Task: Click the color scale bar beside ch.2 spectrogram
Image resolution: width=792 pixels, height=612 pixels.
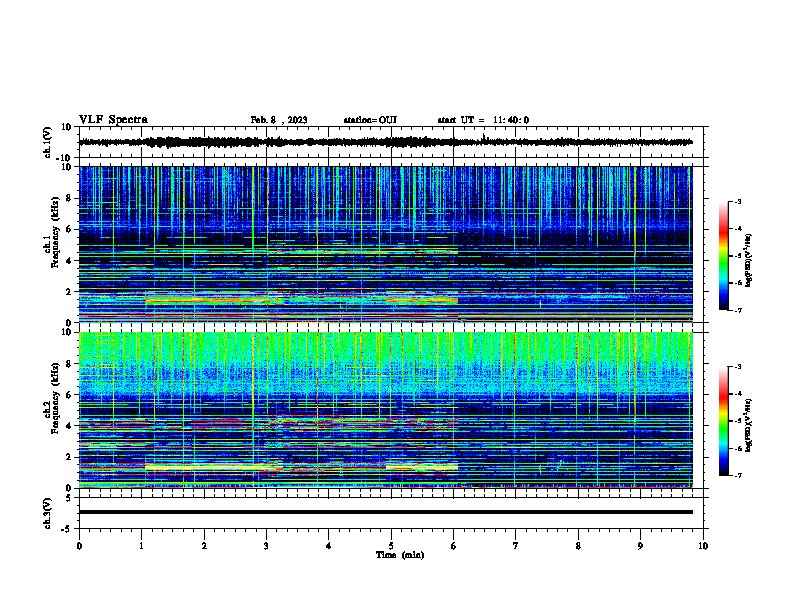Action: click(723, 421)
